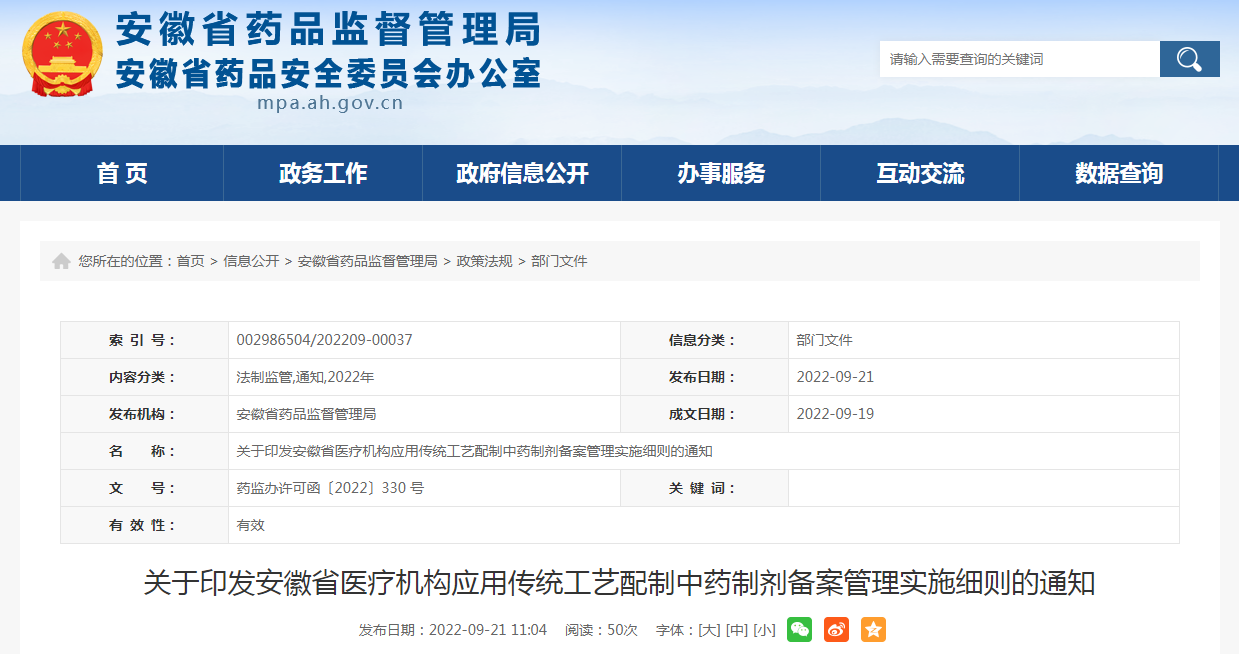Click publish timestamp 2022-09-21 11:04

488,630
